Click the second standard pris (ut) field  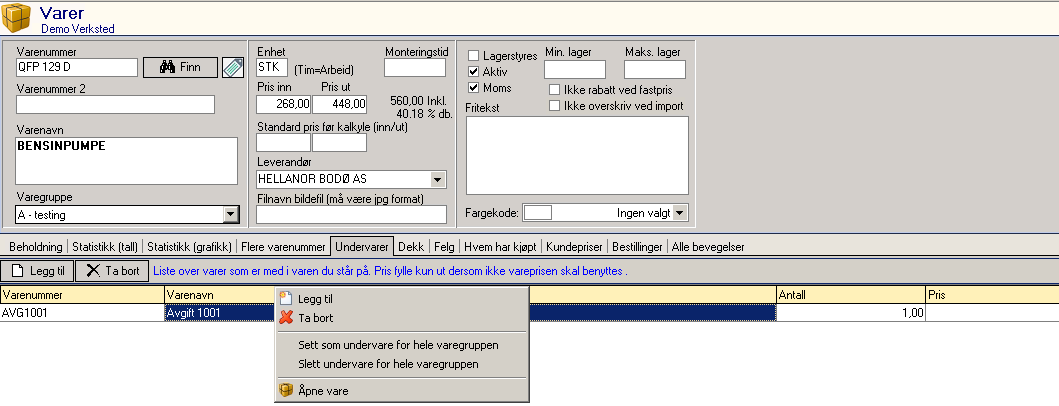tap(339, 143)
